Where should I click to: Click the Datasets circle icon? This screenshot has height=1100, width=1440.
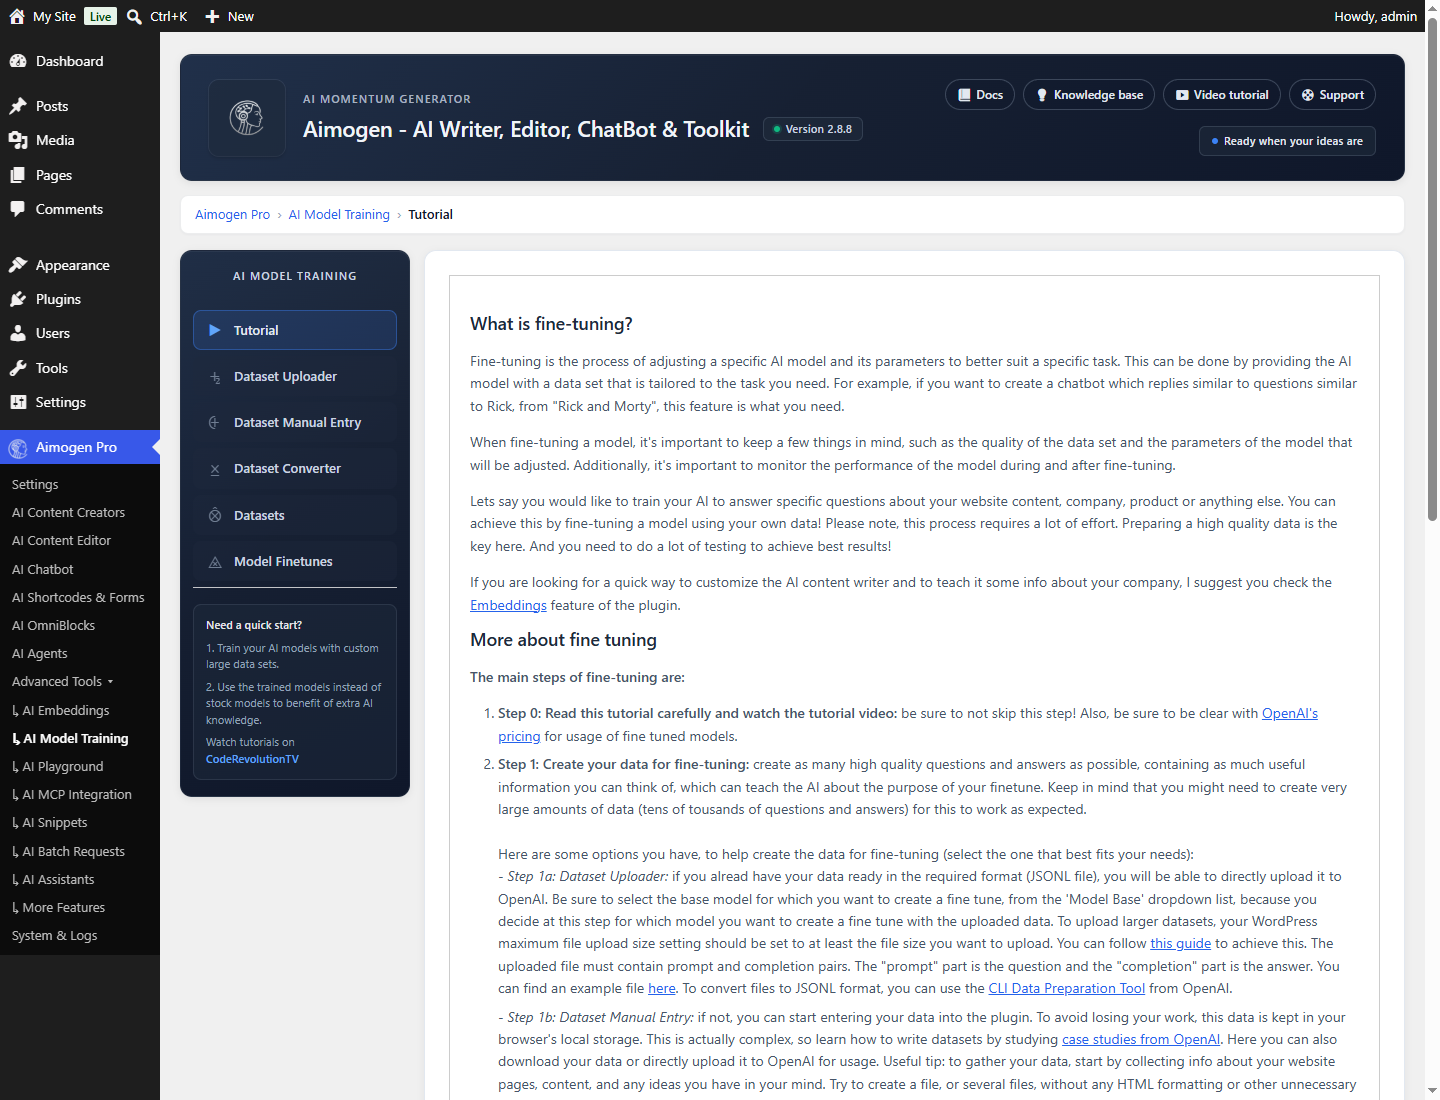(215, 516)
